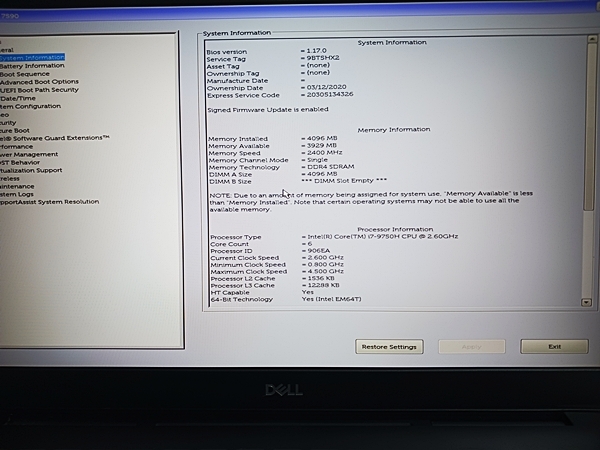This screenshot has height=450, width=600.
Task: Open System Logs category
Action: [17, 194]
